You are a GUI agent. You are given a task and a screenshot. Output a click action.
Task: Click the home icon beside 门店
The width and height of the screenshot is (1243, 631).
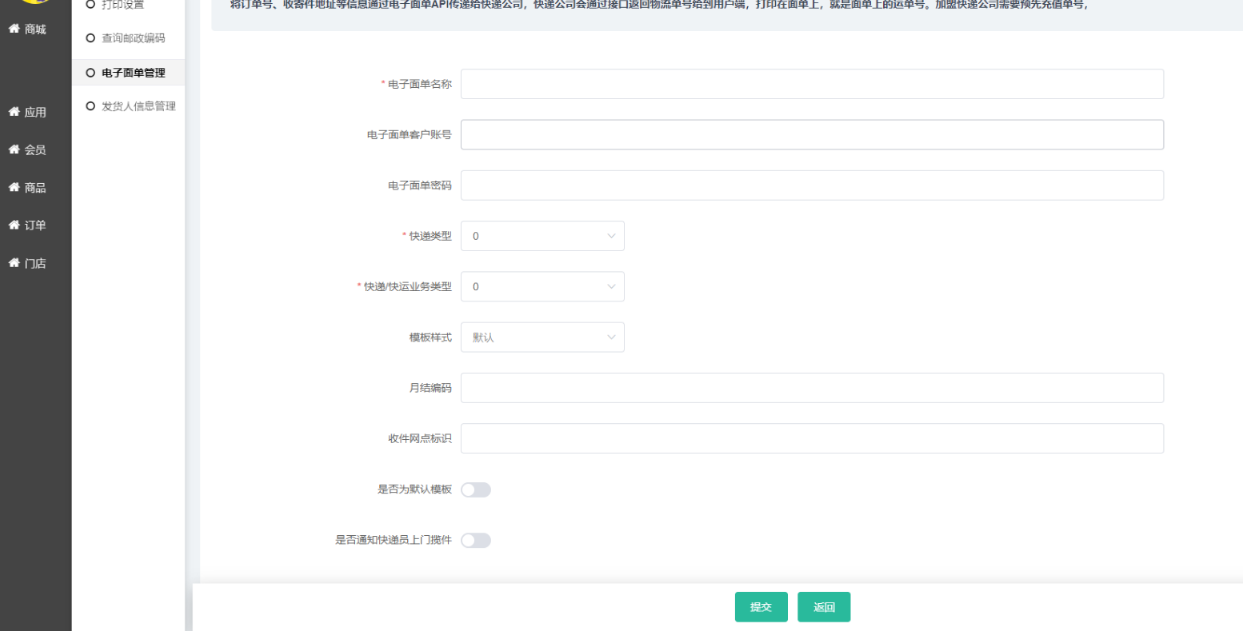click(x=15, y=264)
